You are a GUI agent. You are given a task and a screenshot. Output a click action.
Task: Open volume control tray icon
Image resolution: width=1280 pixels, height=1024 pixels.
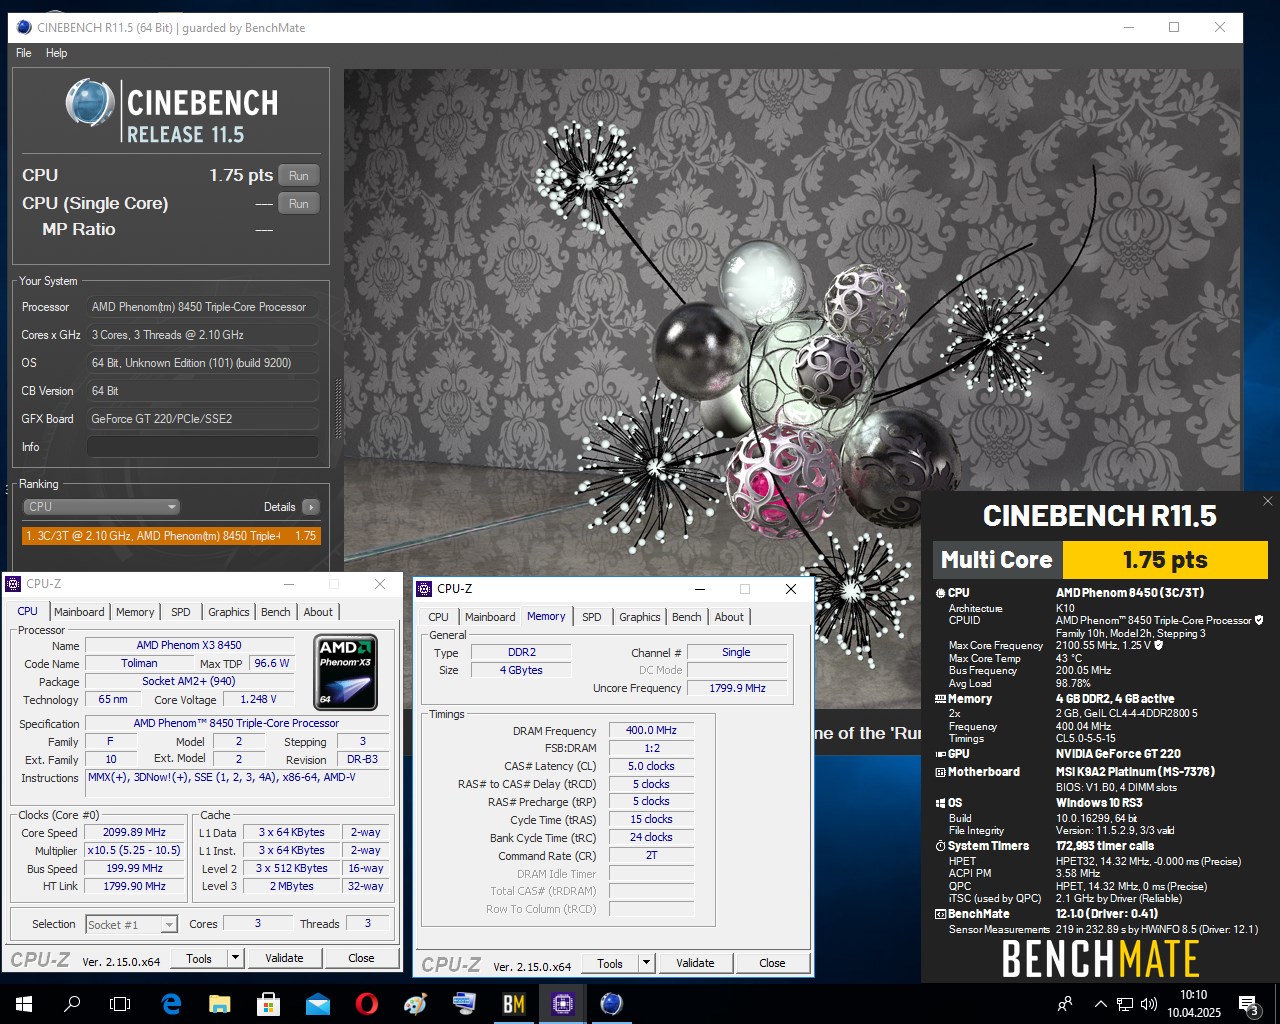click(1149, 1003)
